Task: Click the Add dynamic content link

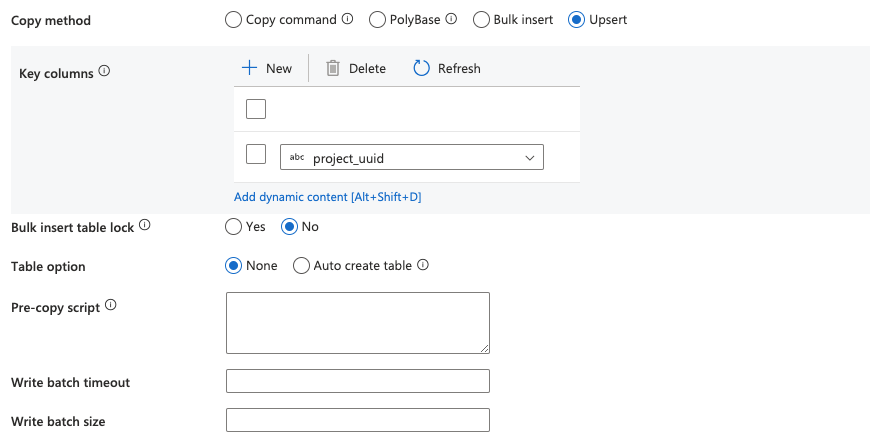Action: (x=327, y=197)
